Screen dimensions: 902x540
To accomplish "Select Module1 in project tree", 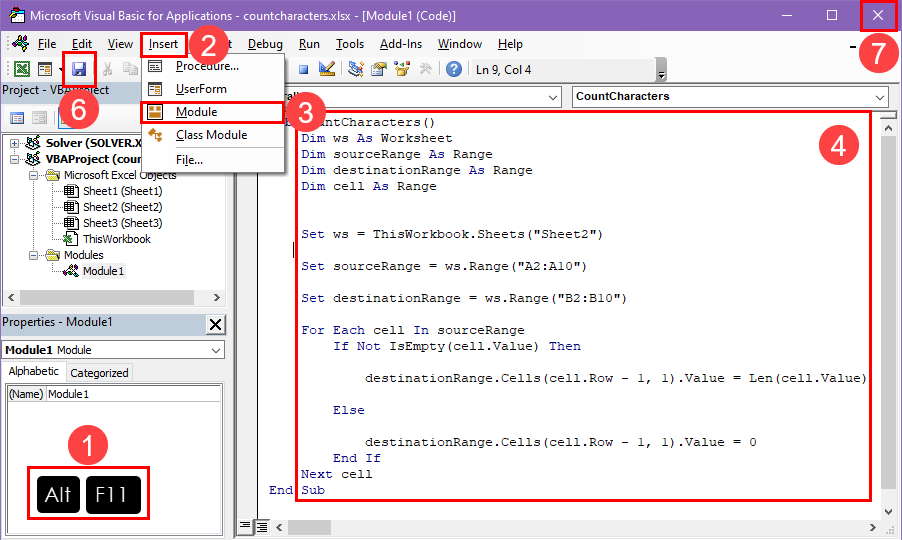I will pos(104,271).
